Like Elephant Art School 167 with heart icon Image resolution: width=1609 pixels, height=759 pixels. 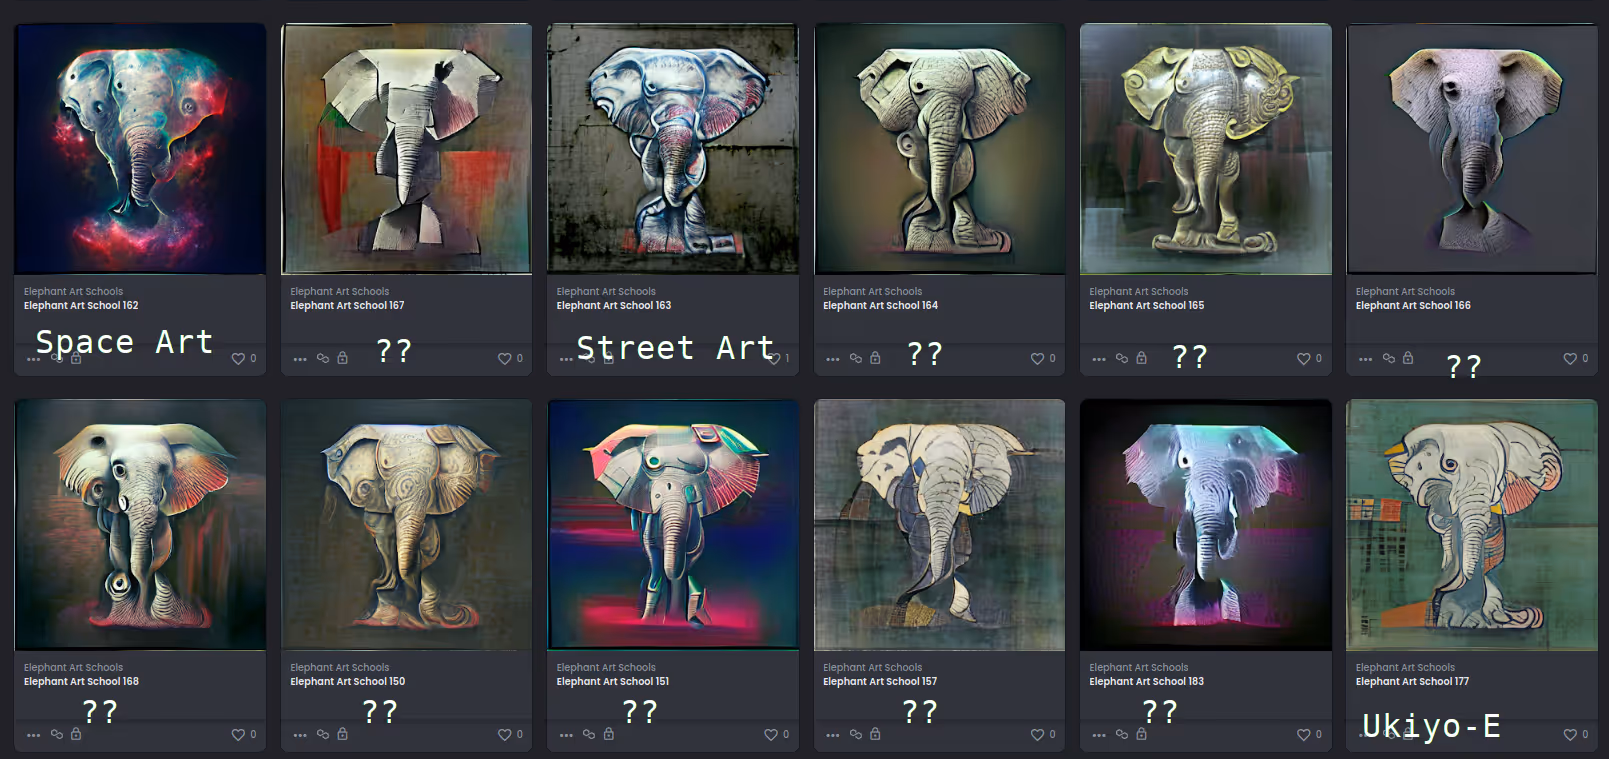tap(504, 359)
